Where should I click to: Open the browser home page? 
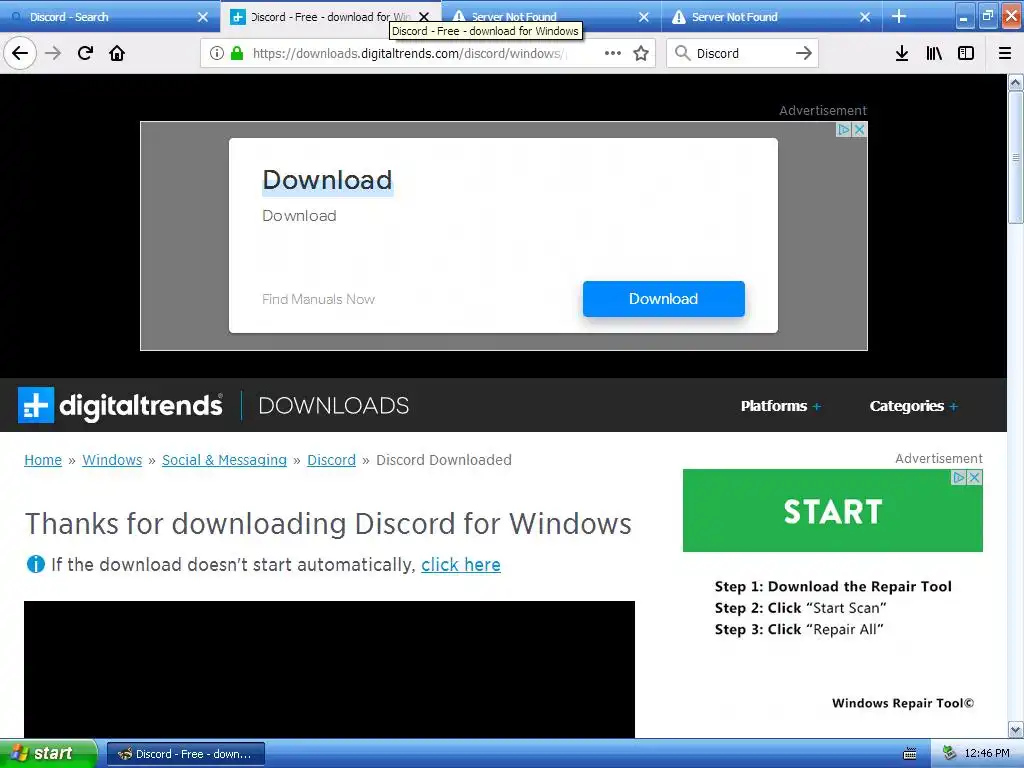[x=117, y=53]
